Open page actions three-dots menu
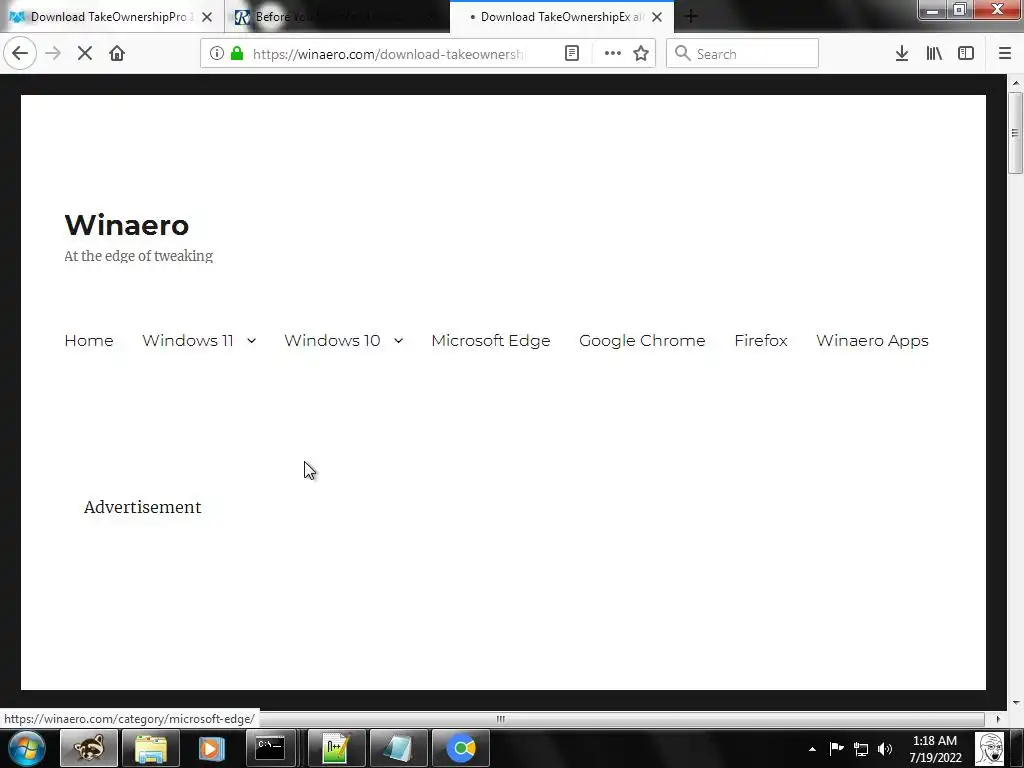The image size is (1024, 768). click(613, 54)
